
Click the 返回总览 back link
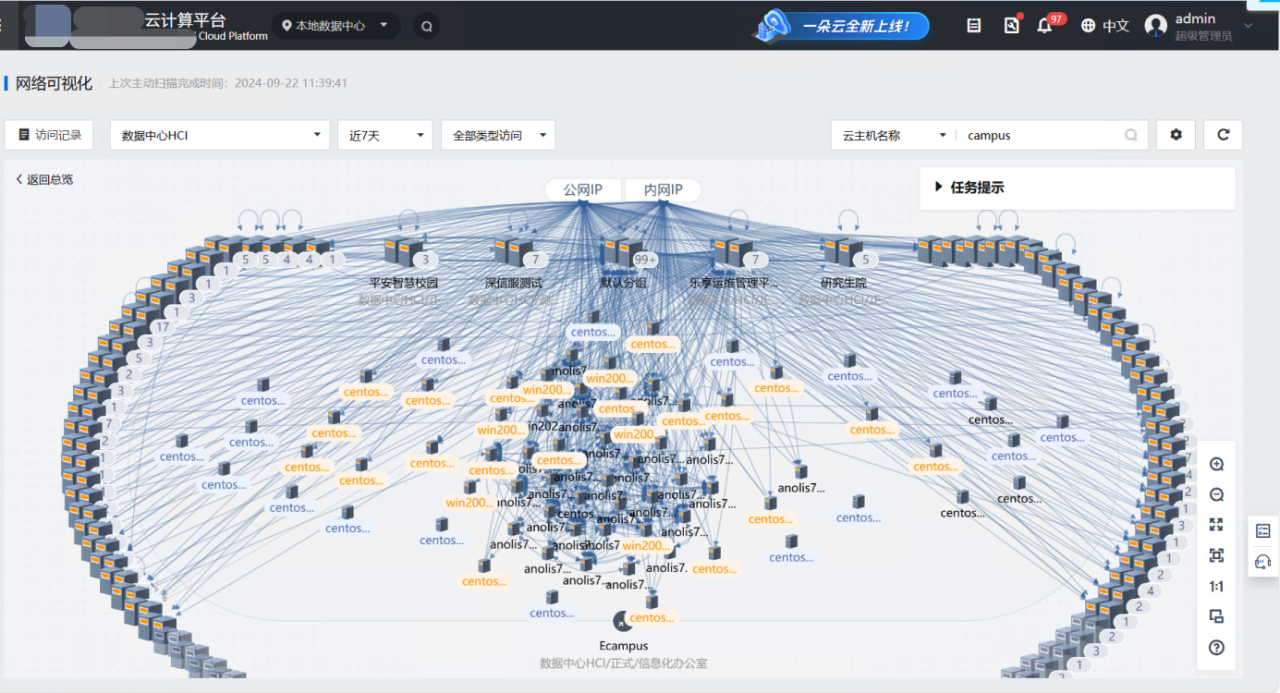click(44, 180)
